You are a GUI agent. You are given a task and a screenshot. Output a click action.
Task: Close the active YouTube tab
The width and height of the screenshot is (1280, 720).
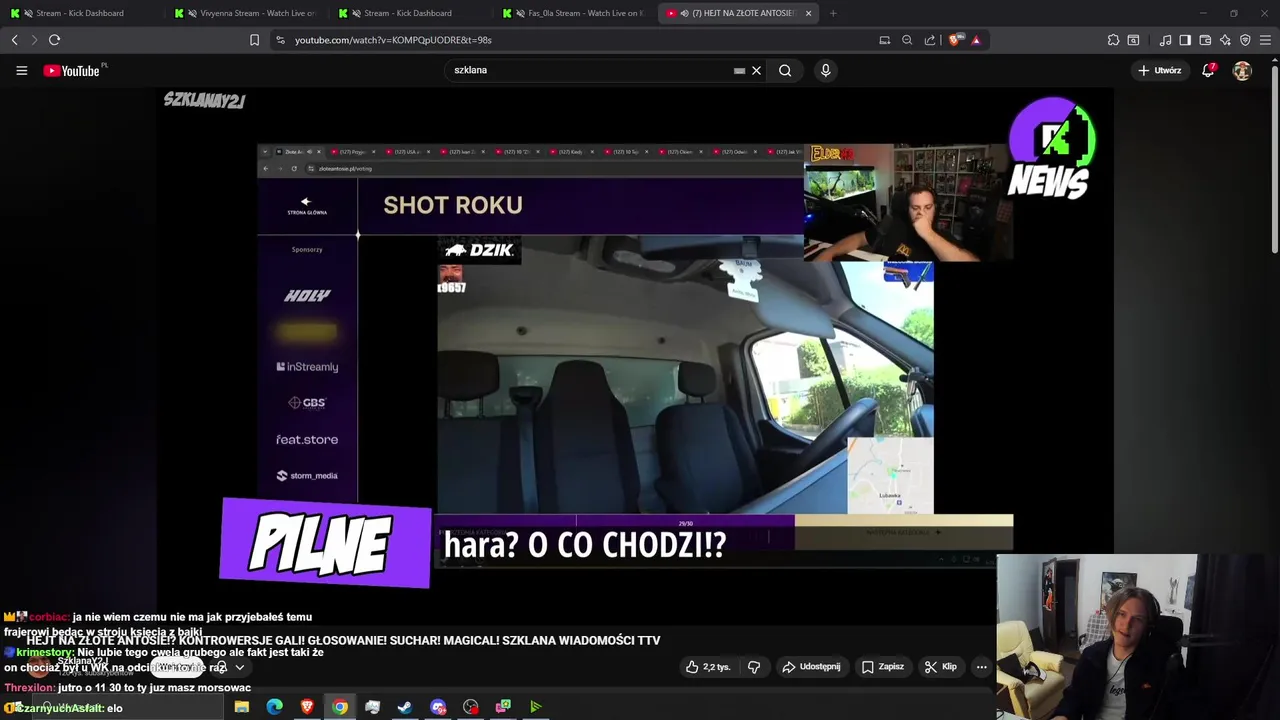coord(808,13)
